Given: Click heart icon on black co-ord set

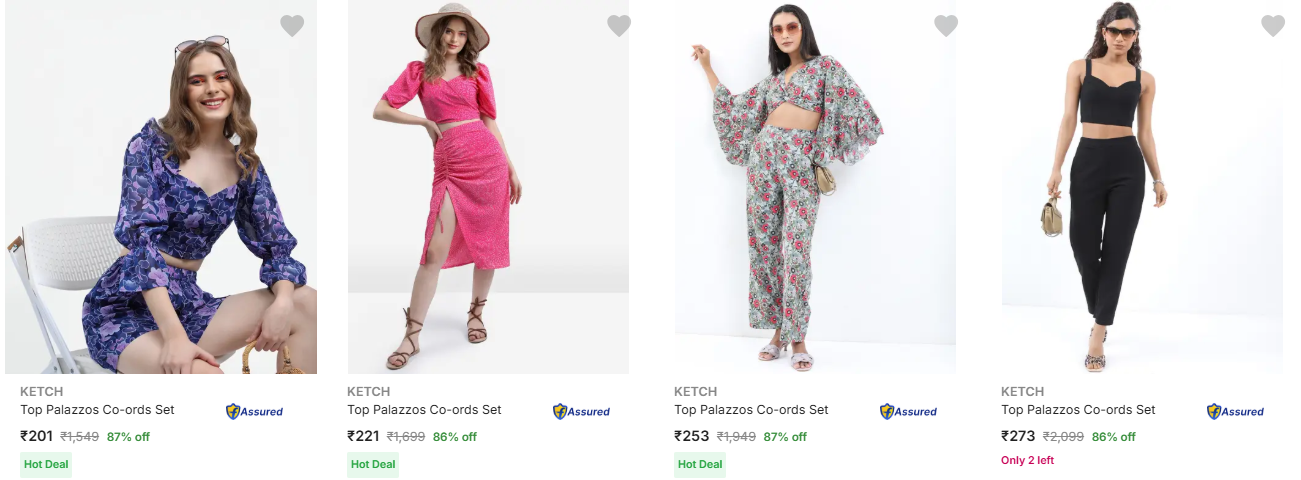Looking at the screenshot, I should [1273, 26].
